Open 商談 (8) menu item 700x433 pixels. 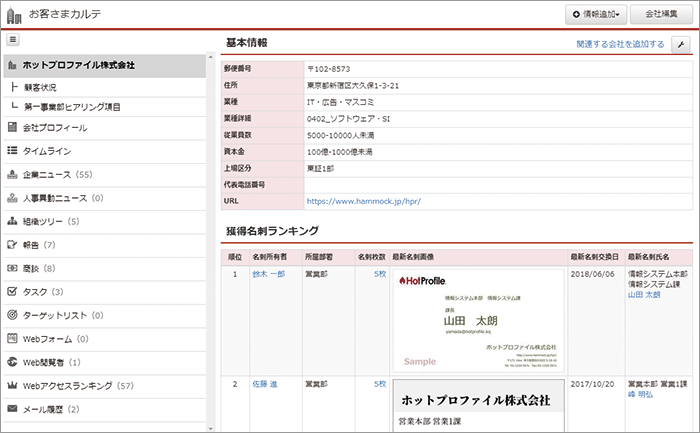tap(104, 268)
